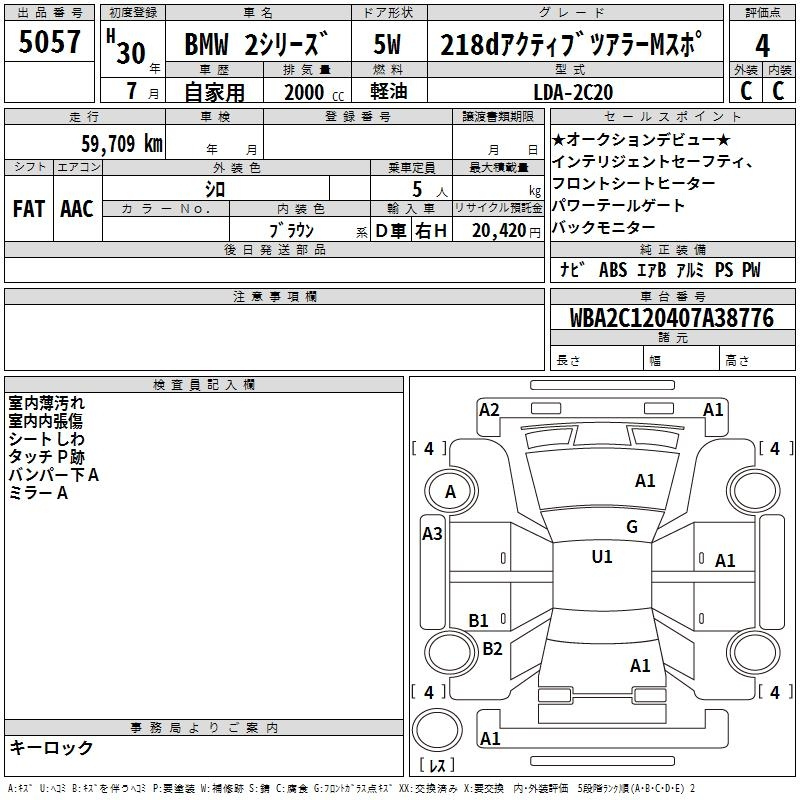This screenshot has width=800, height=800.
Task: Click the mileage 59,709 km
Action: pos(122,144)
